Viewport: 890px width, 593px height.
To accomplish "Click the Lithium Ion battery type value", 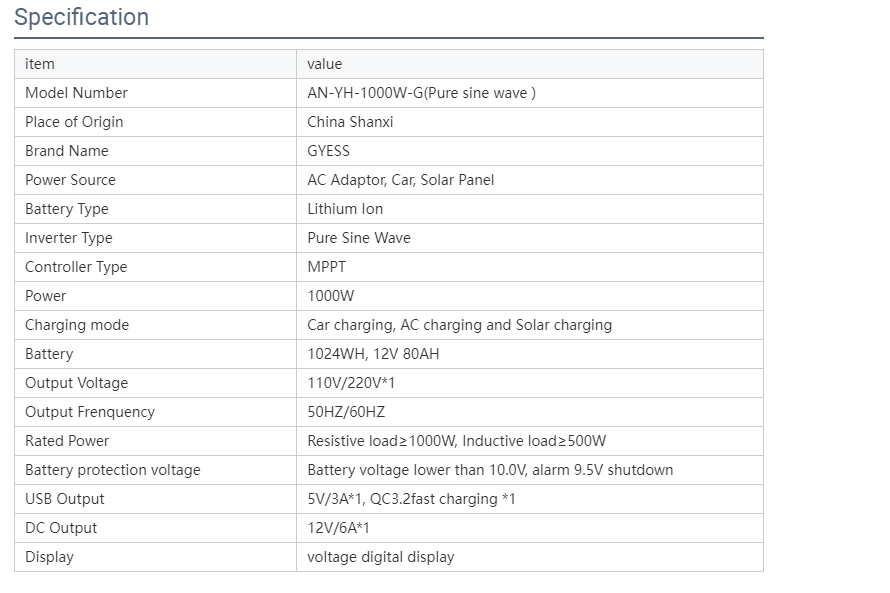I will tap(345, 209).
